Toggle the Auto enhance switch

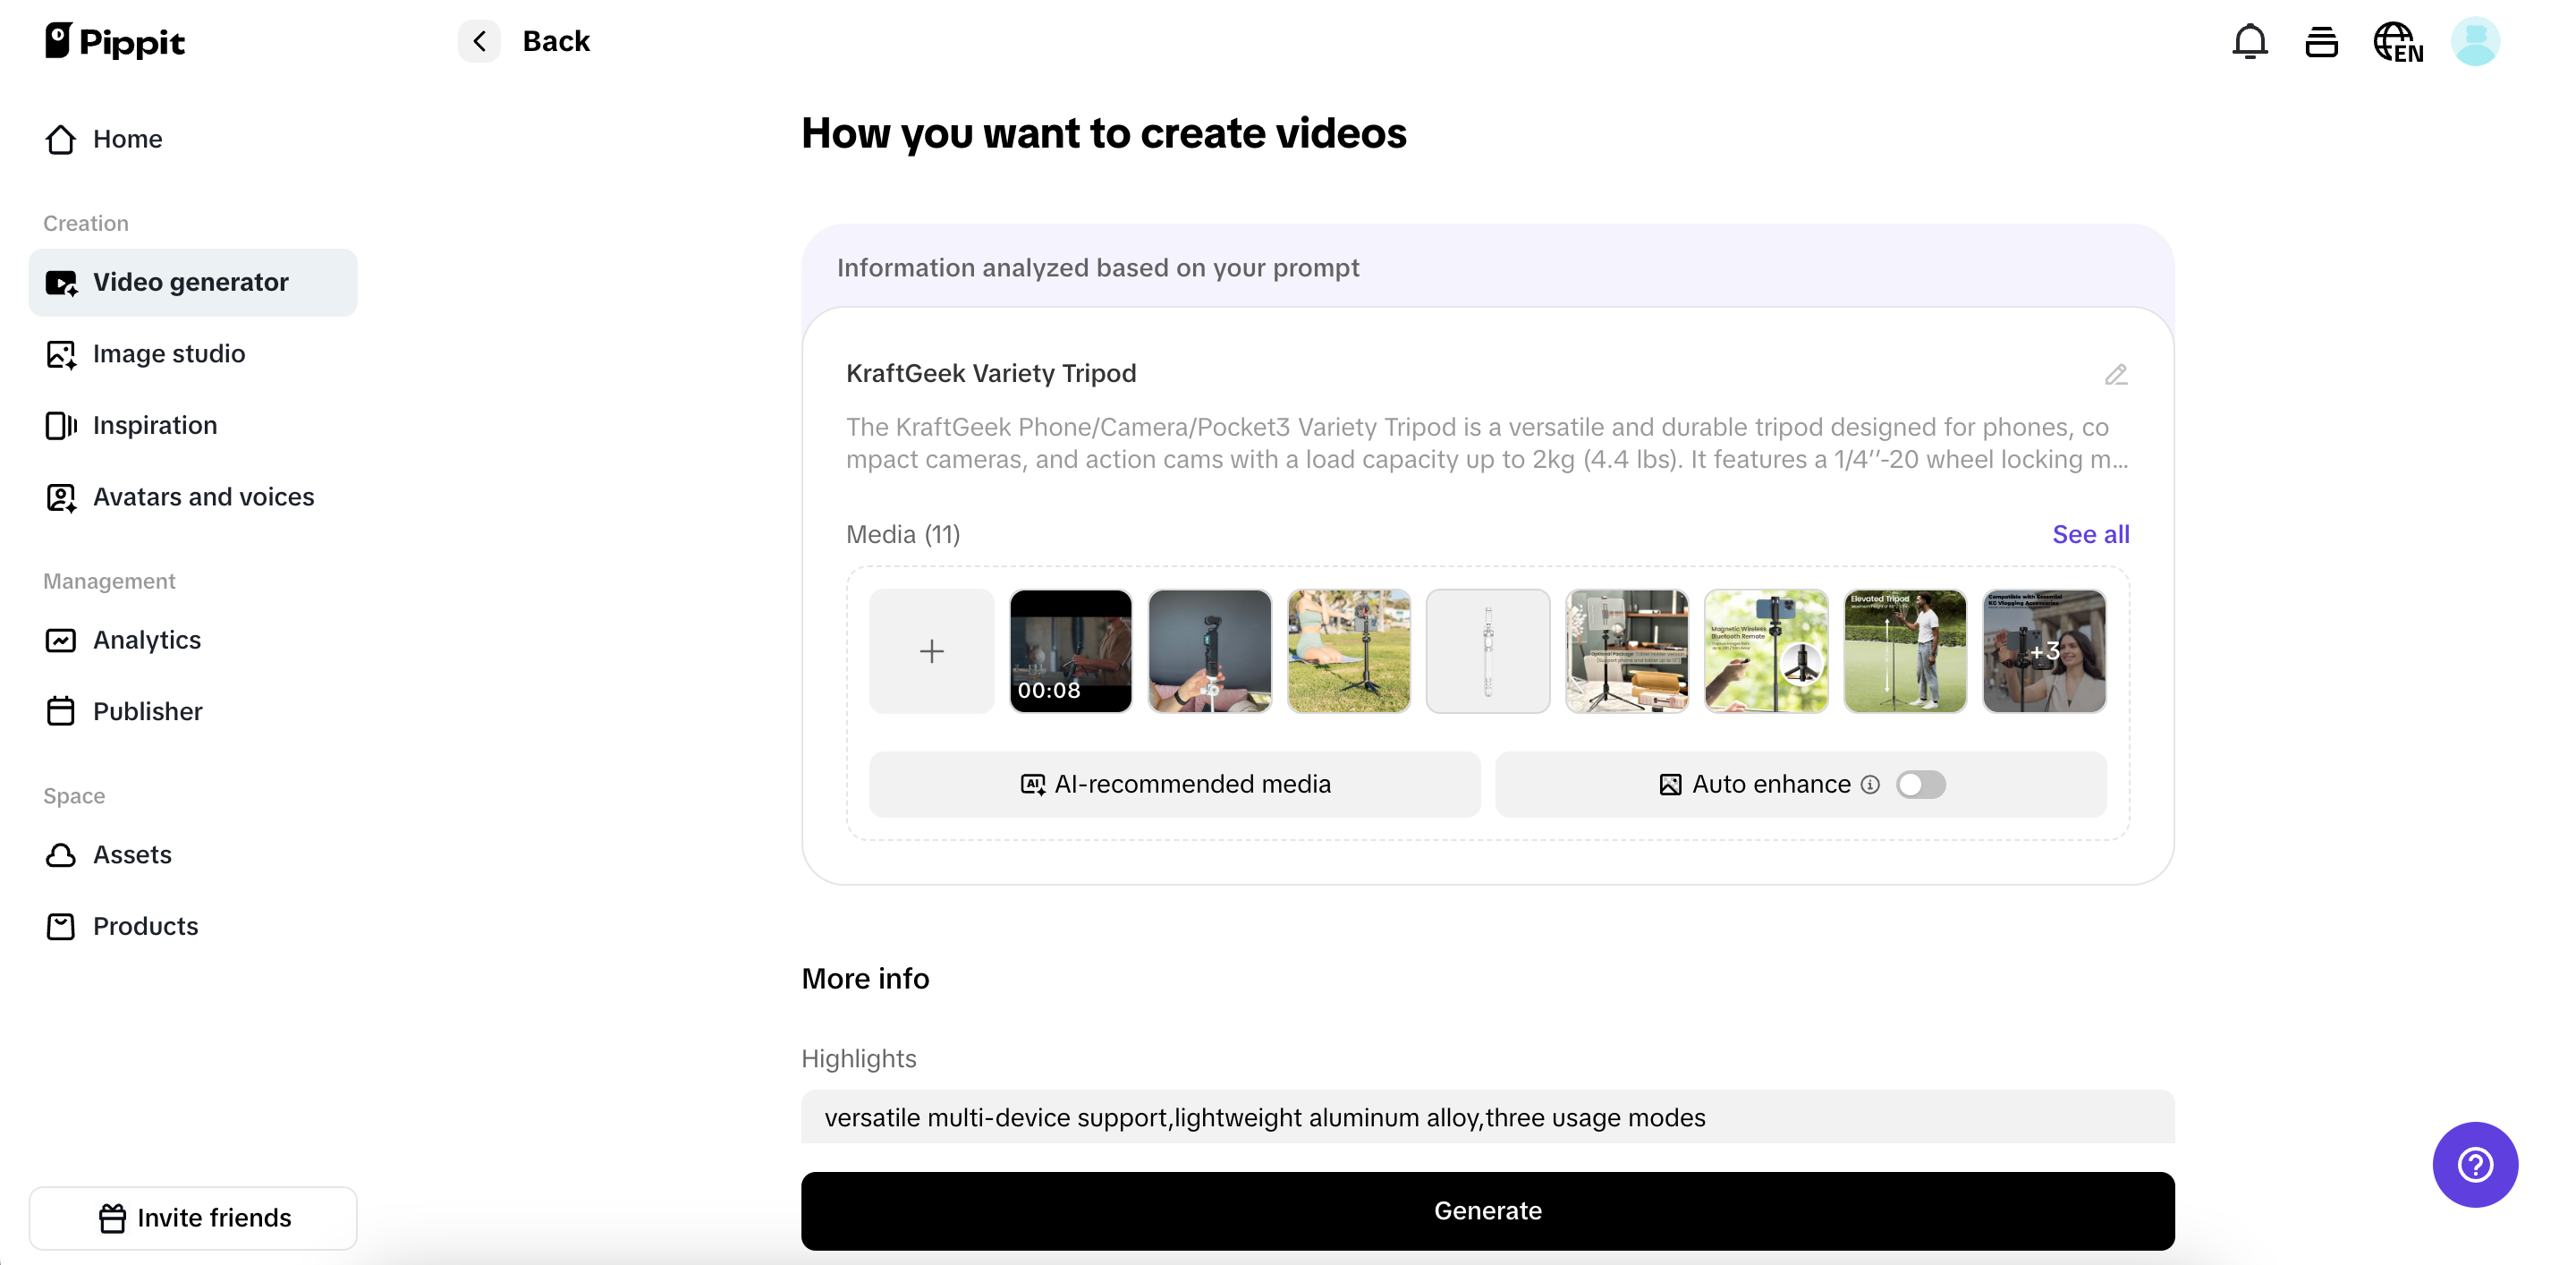point(1920,785)
